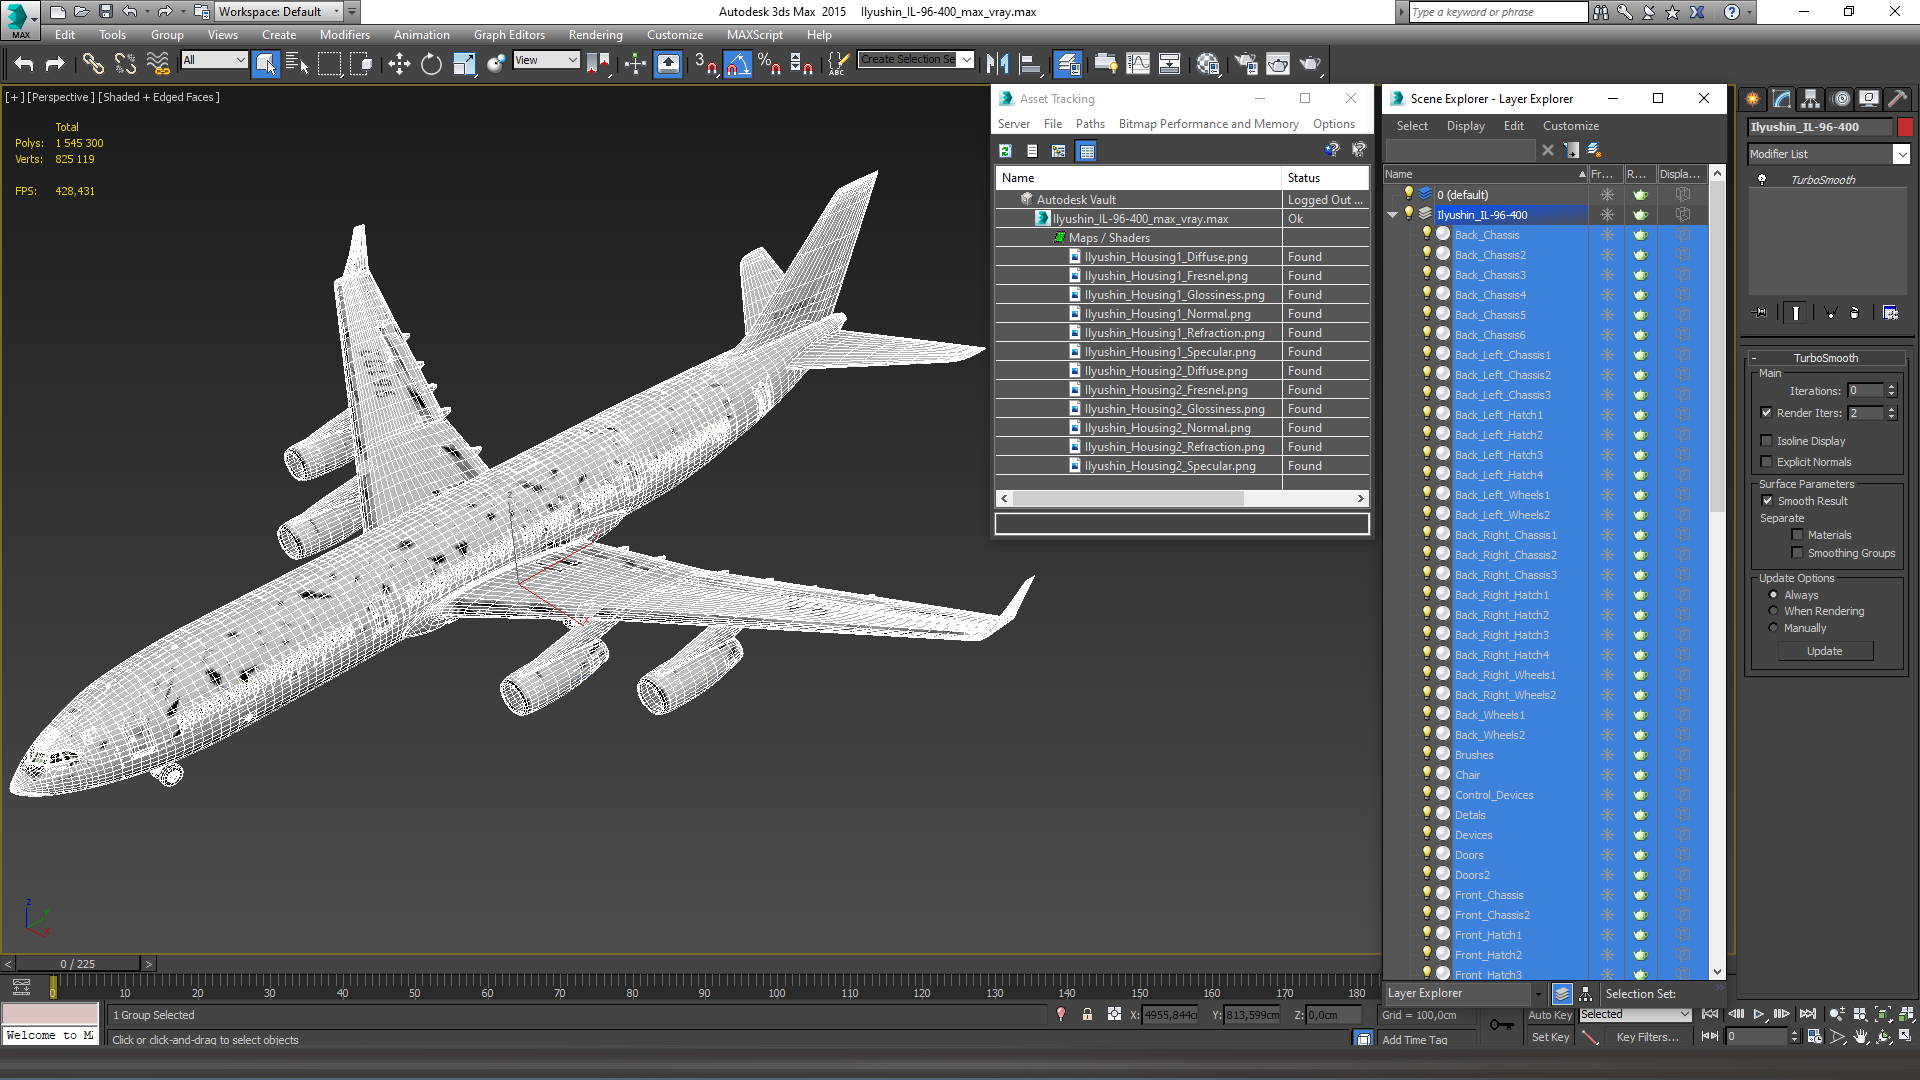
Task: Open the Render Setup teapot icon
Action: pos(1245,64)
